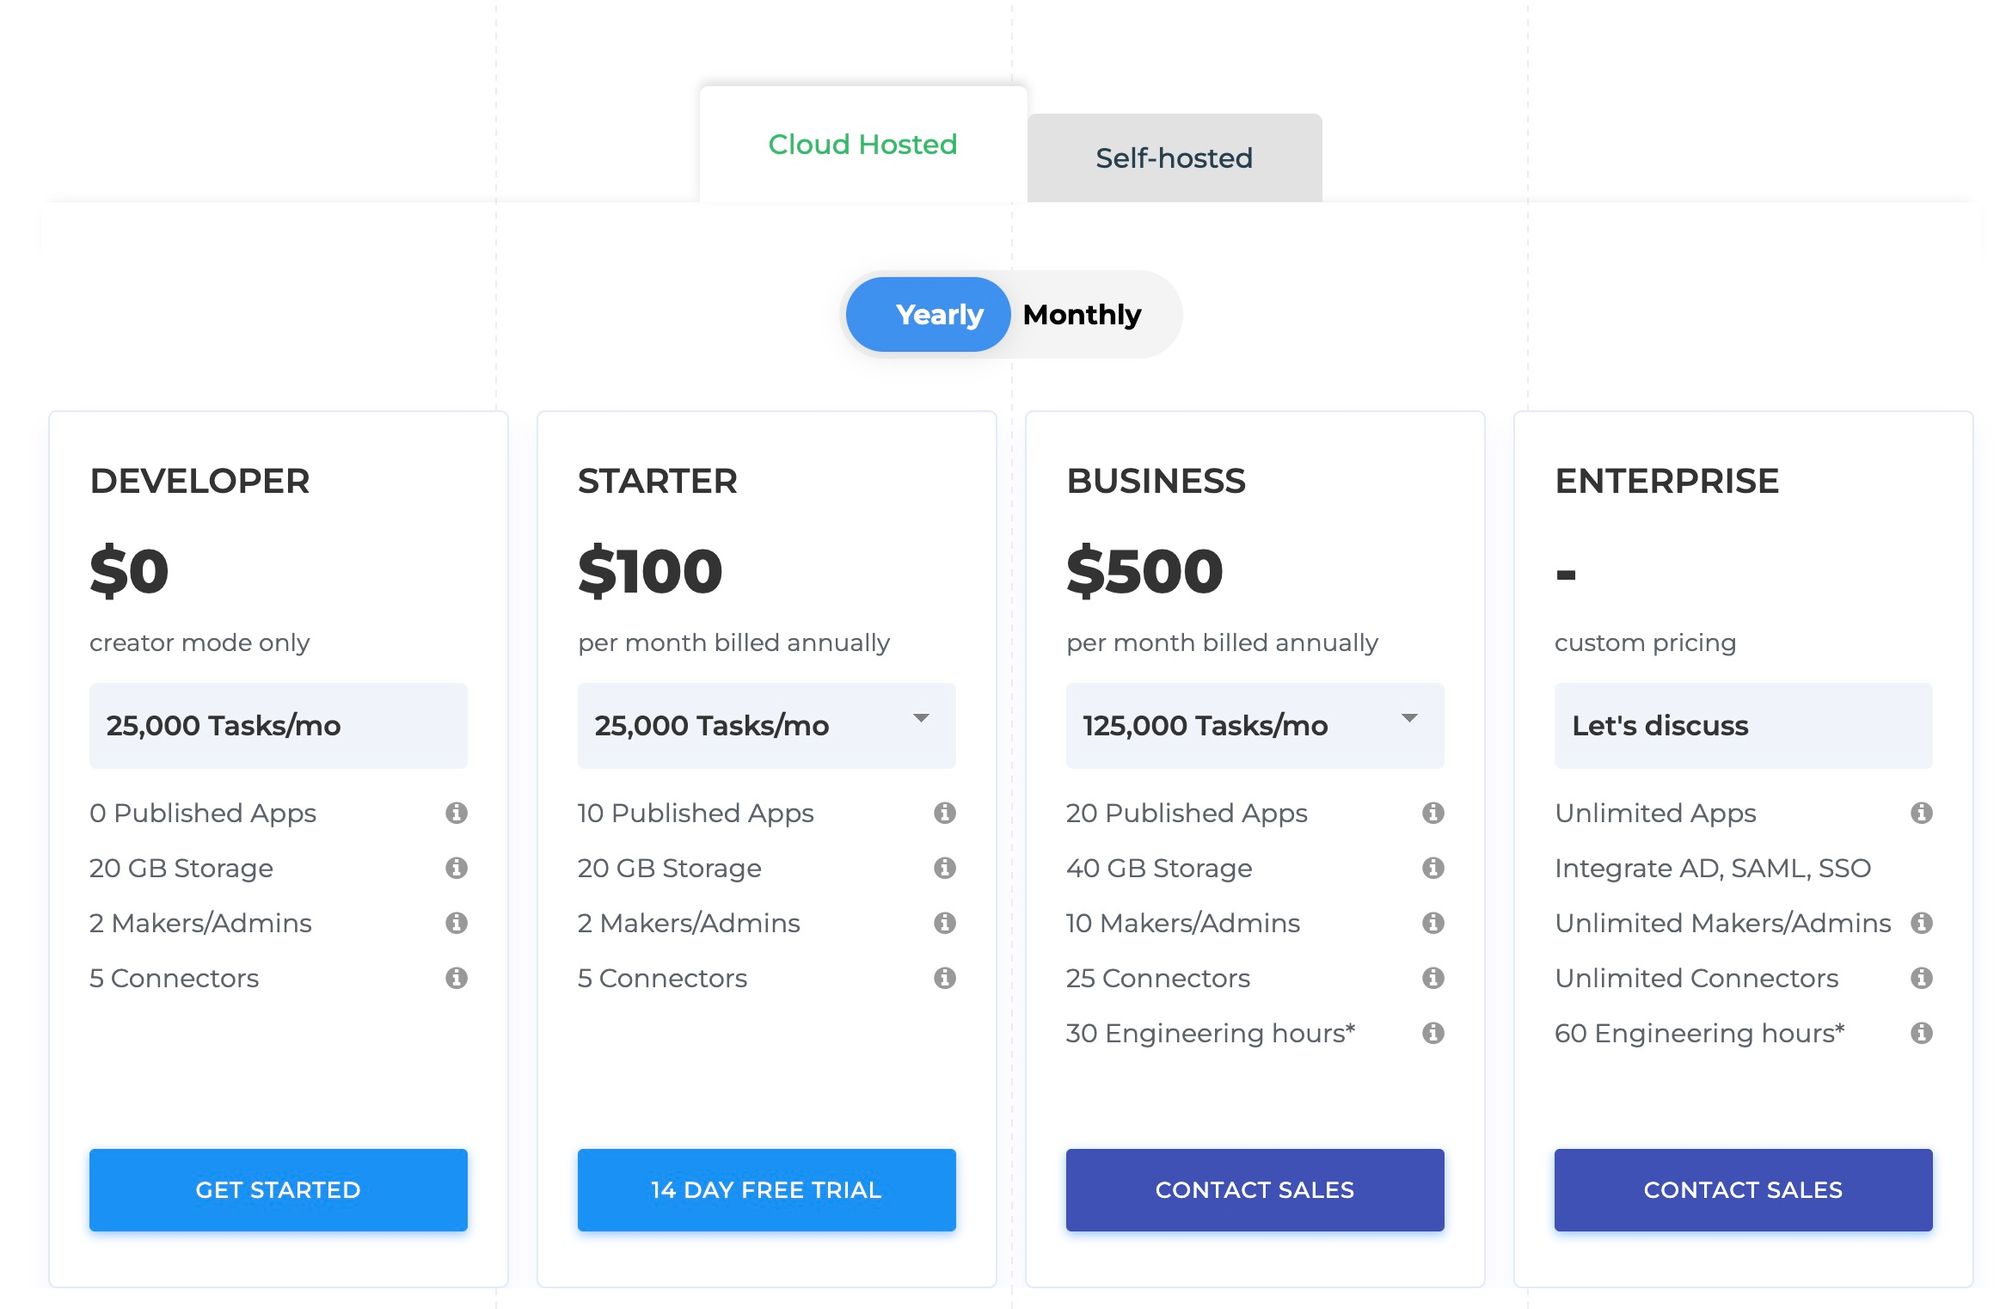This screenshot has width=2000, height=1309.
Task: Start the 14 DAY FREE TRIAL
Action: pyautogui.click(x=766, y=1190)
